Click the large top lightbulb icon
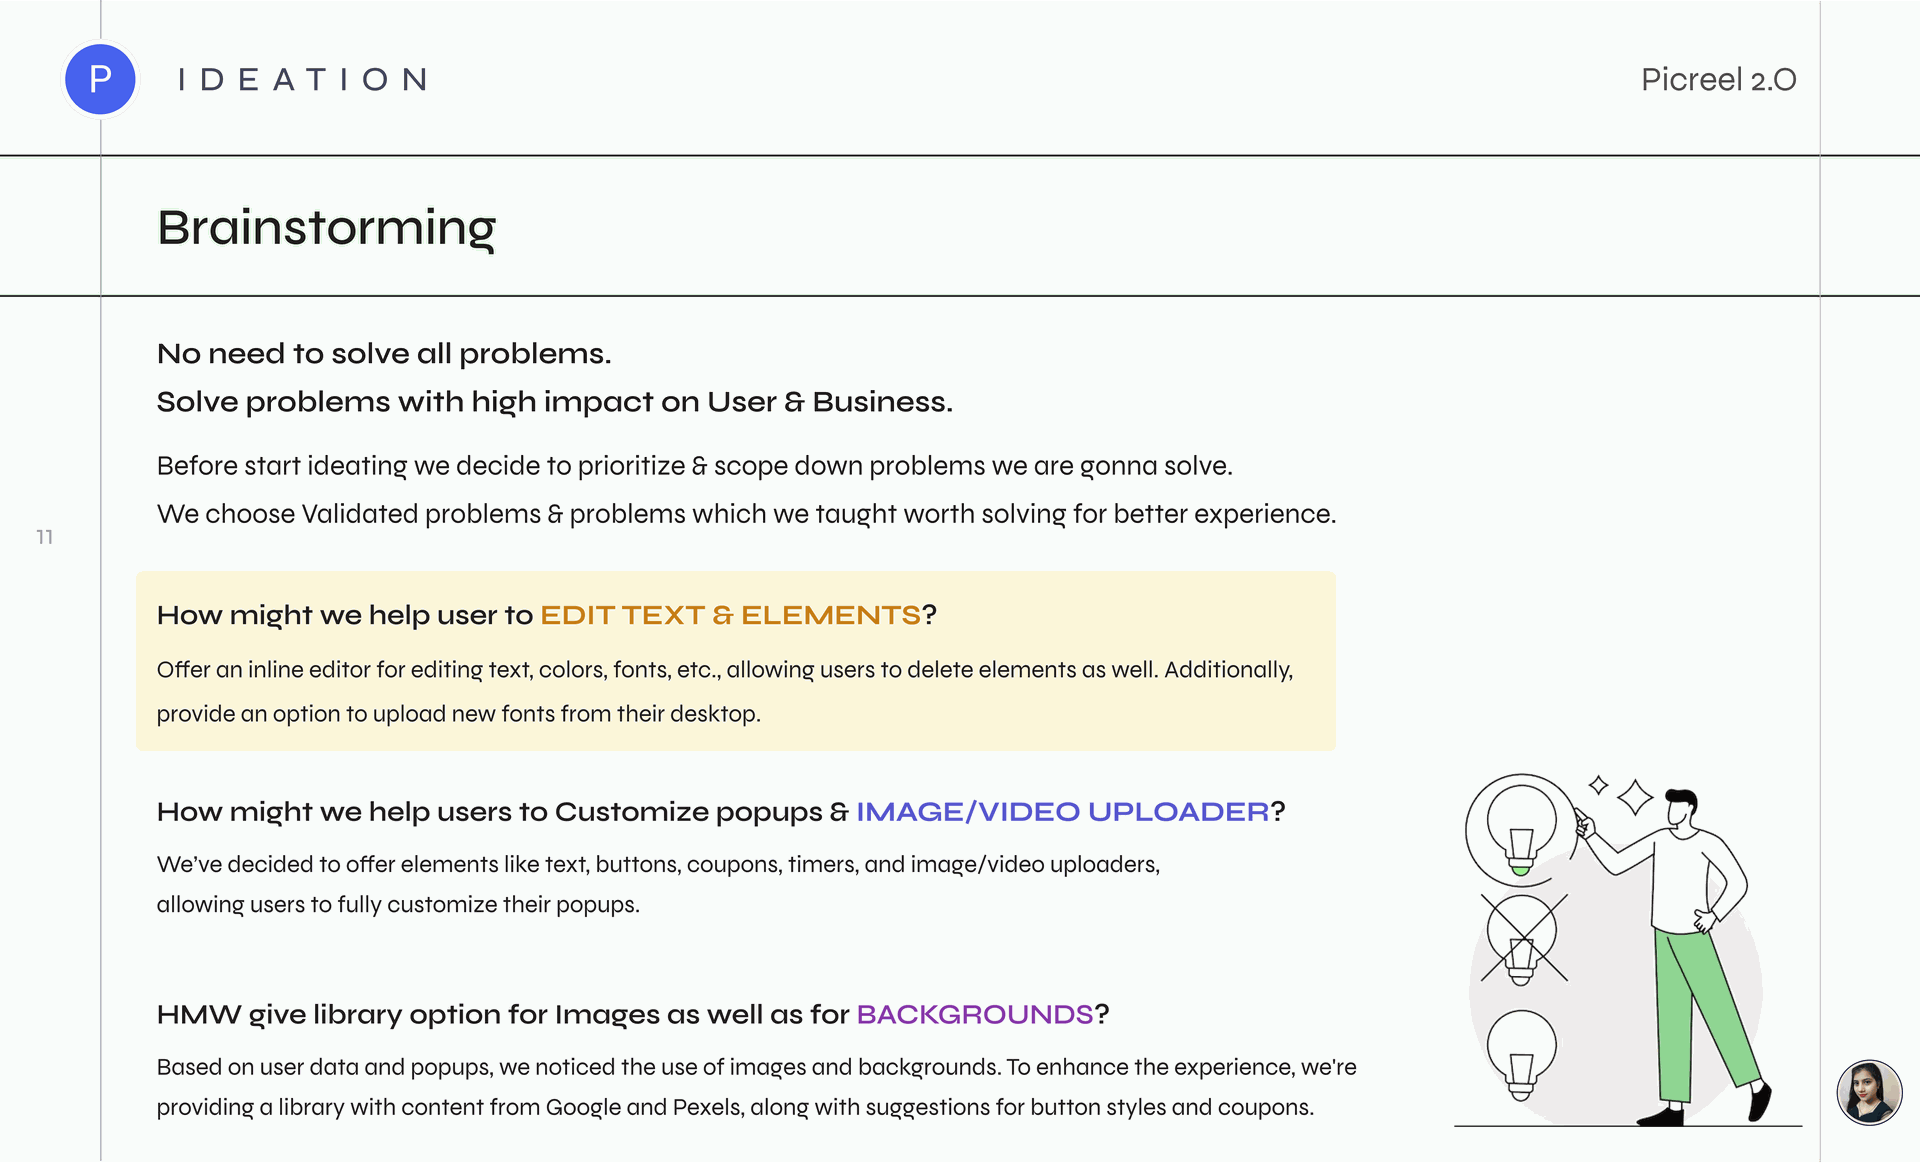The width and height of the screenshot is (1920, 1164). tap(1521, 829)
